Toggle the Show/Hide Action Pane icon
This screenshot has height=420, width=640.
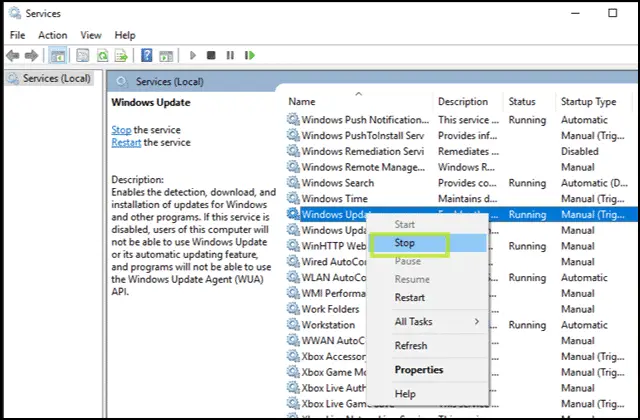166,56
